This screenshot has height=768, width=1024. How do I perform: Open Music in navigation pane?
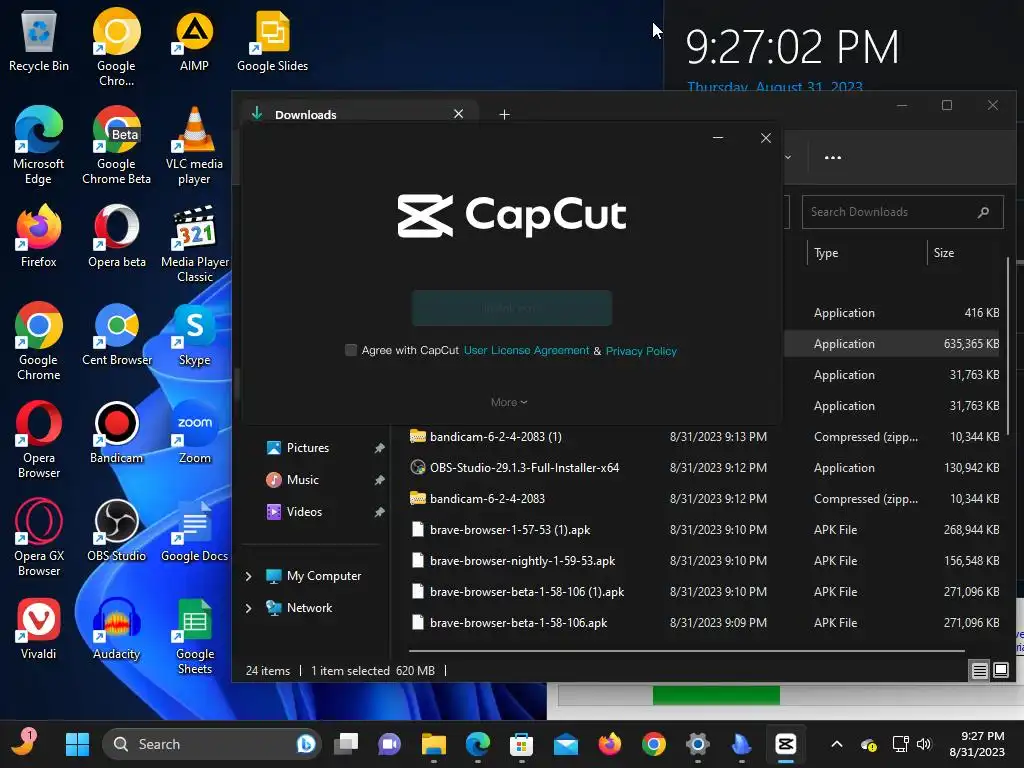(x=302, y=479)
